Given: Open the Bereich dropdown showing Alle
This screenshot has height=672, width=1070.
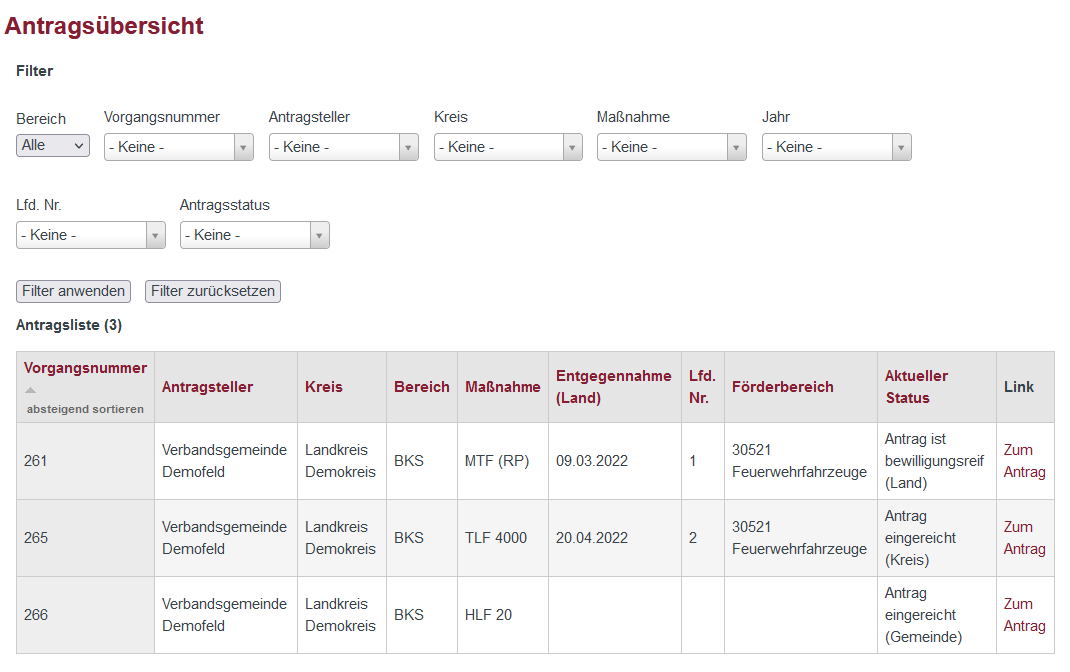Looking at the screenshot, I should pos(53,146).
